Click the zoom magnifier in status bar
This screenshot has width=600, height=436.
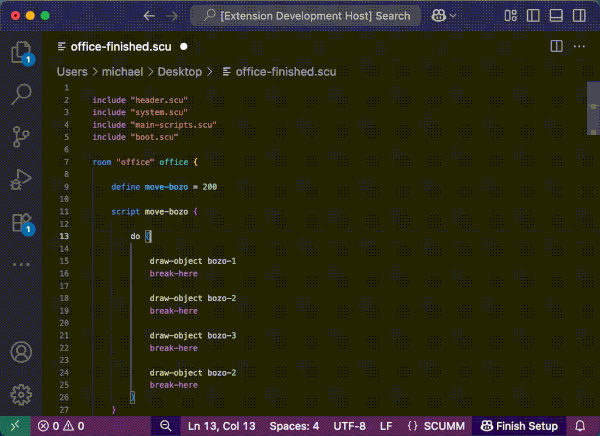pyautogui.click(x=165, y=426)
